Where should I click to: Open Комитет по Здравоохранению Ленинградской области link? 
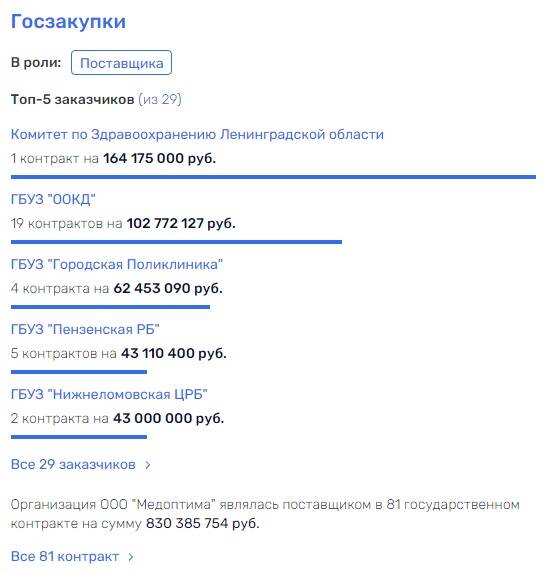[x=197, y=134]
